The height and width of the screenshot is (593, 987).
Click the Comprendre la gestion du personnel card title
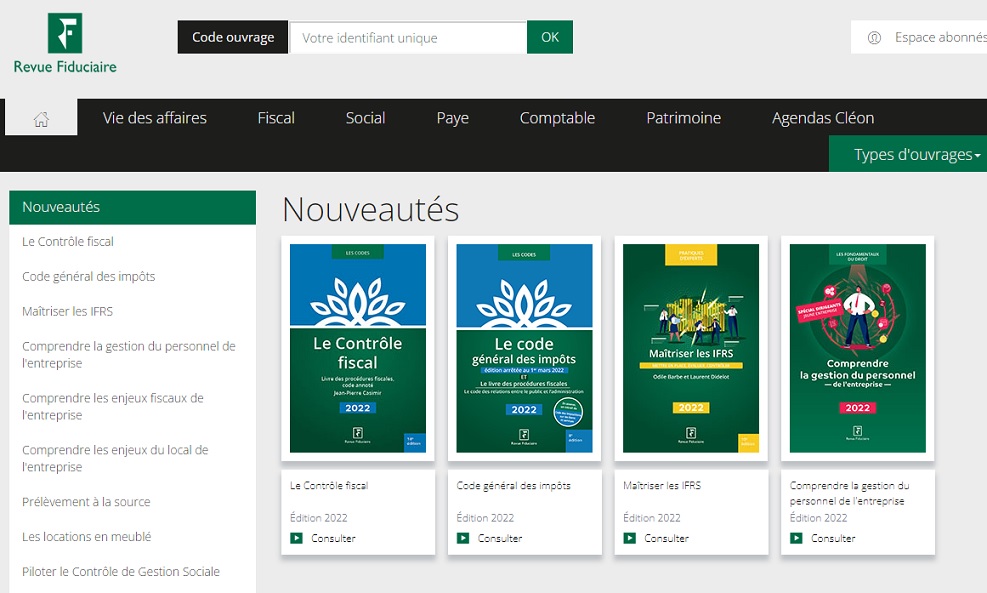click(x=850, y=494)
